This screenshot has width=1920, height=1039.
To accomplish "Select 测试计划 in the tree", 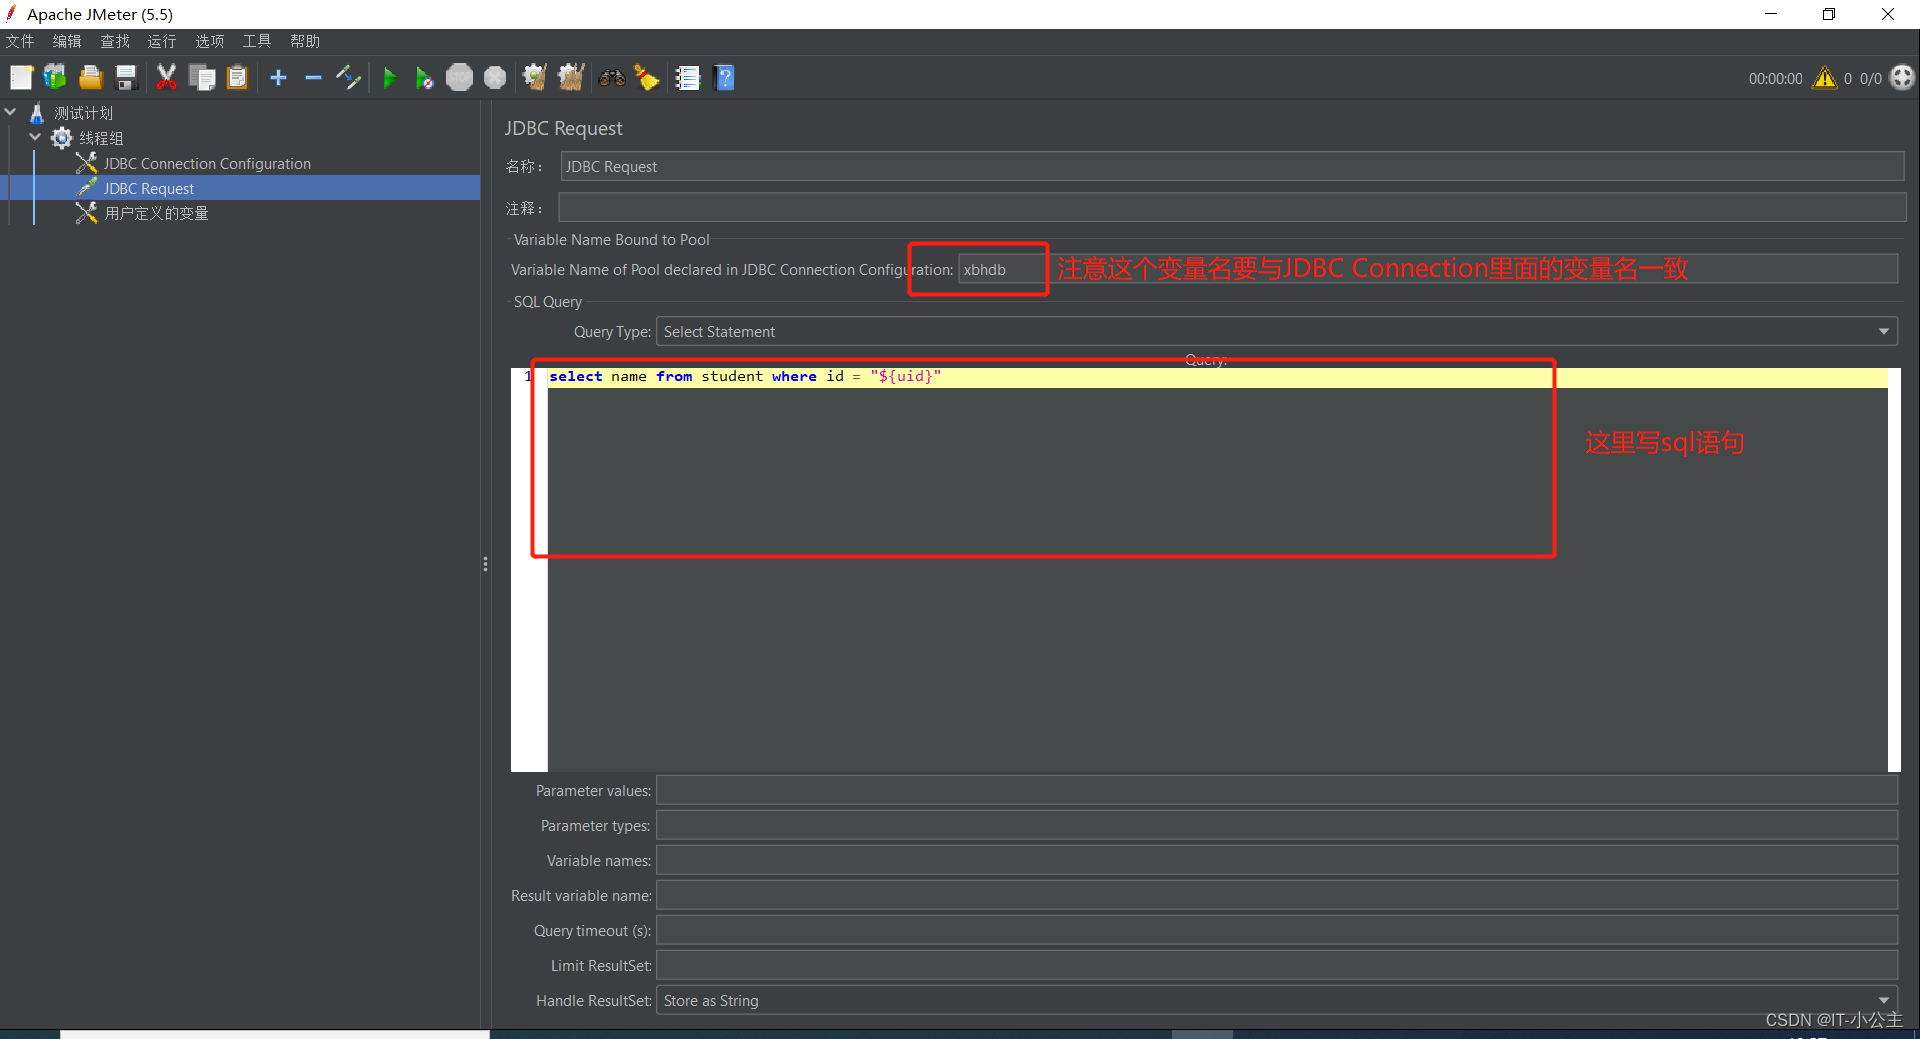I will (x=83, y=113).
